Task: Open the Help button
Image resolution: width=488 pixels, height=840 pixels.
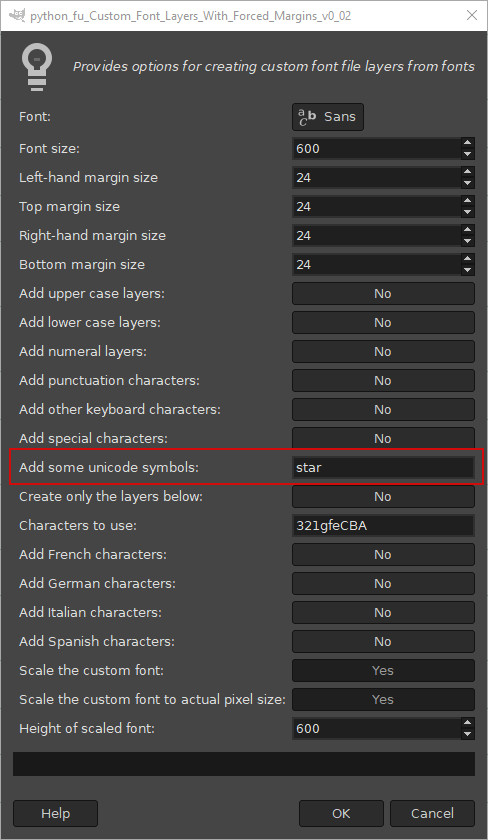Action: (55, 813)
